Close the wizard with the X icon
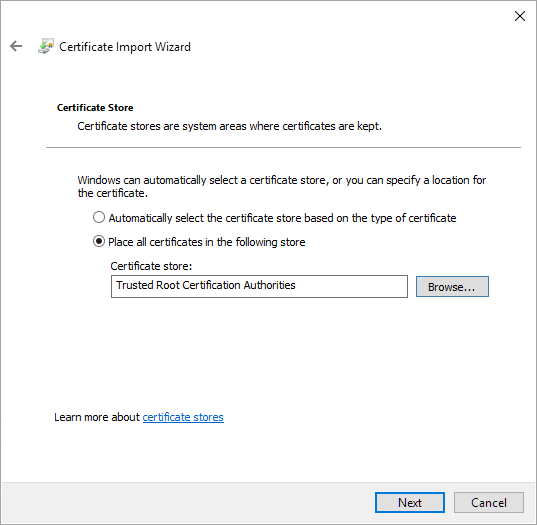This screenshot has width=537, height=525. pyautogui.click(x=520, y=16)
